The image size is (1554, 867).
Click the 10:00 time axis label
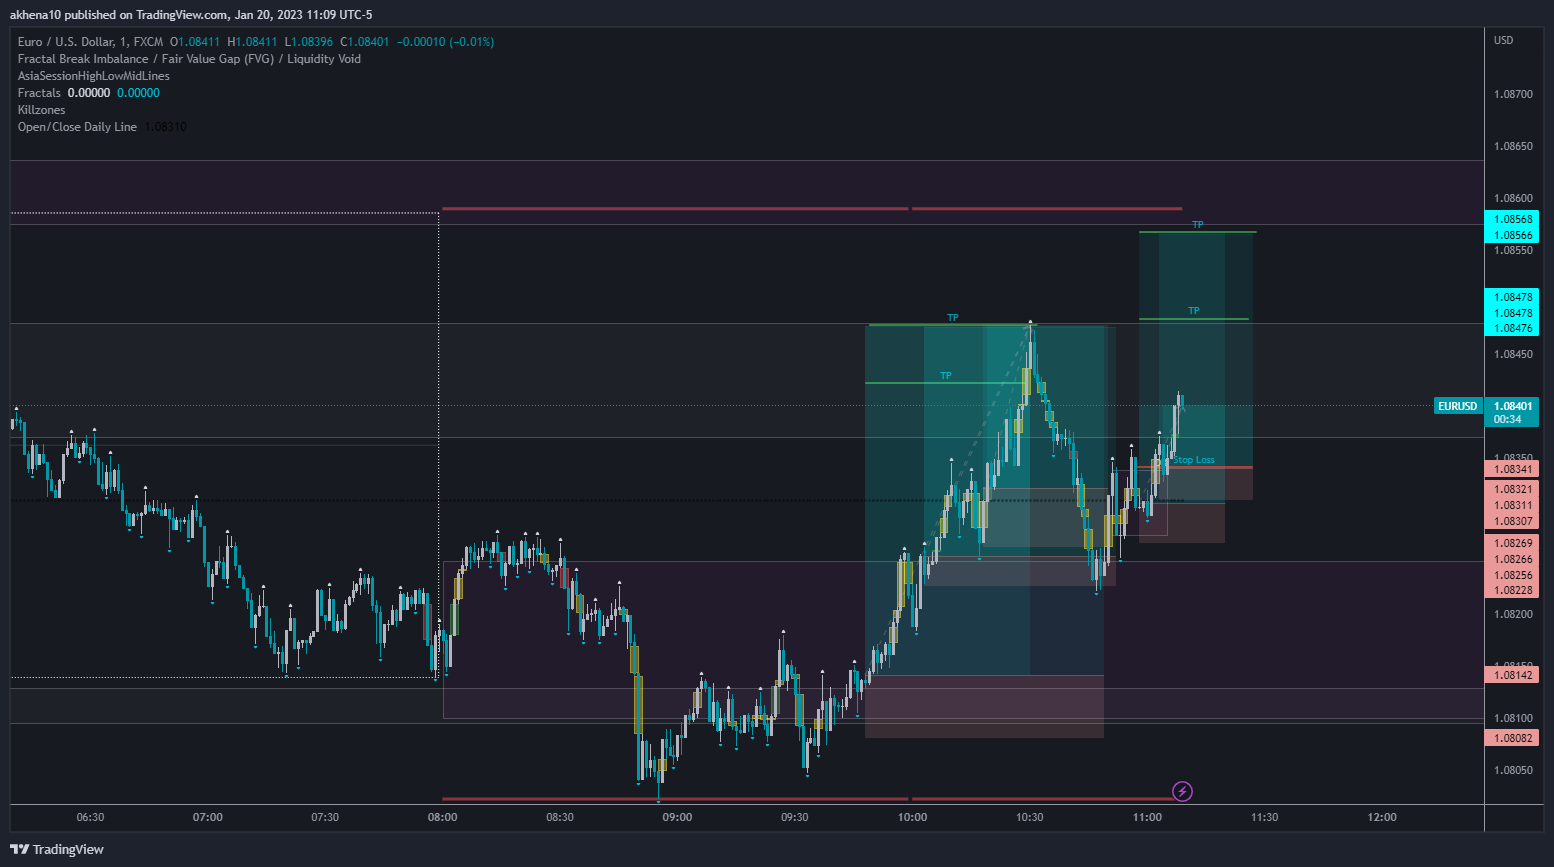tap(912, 817)
